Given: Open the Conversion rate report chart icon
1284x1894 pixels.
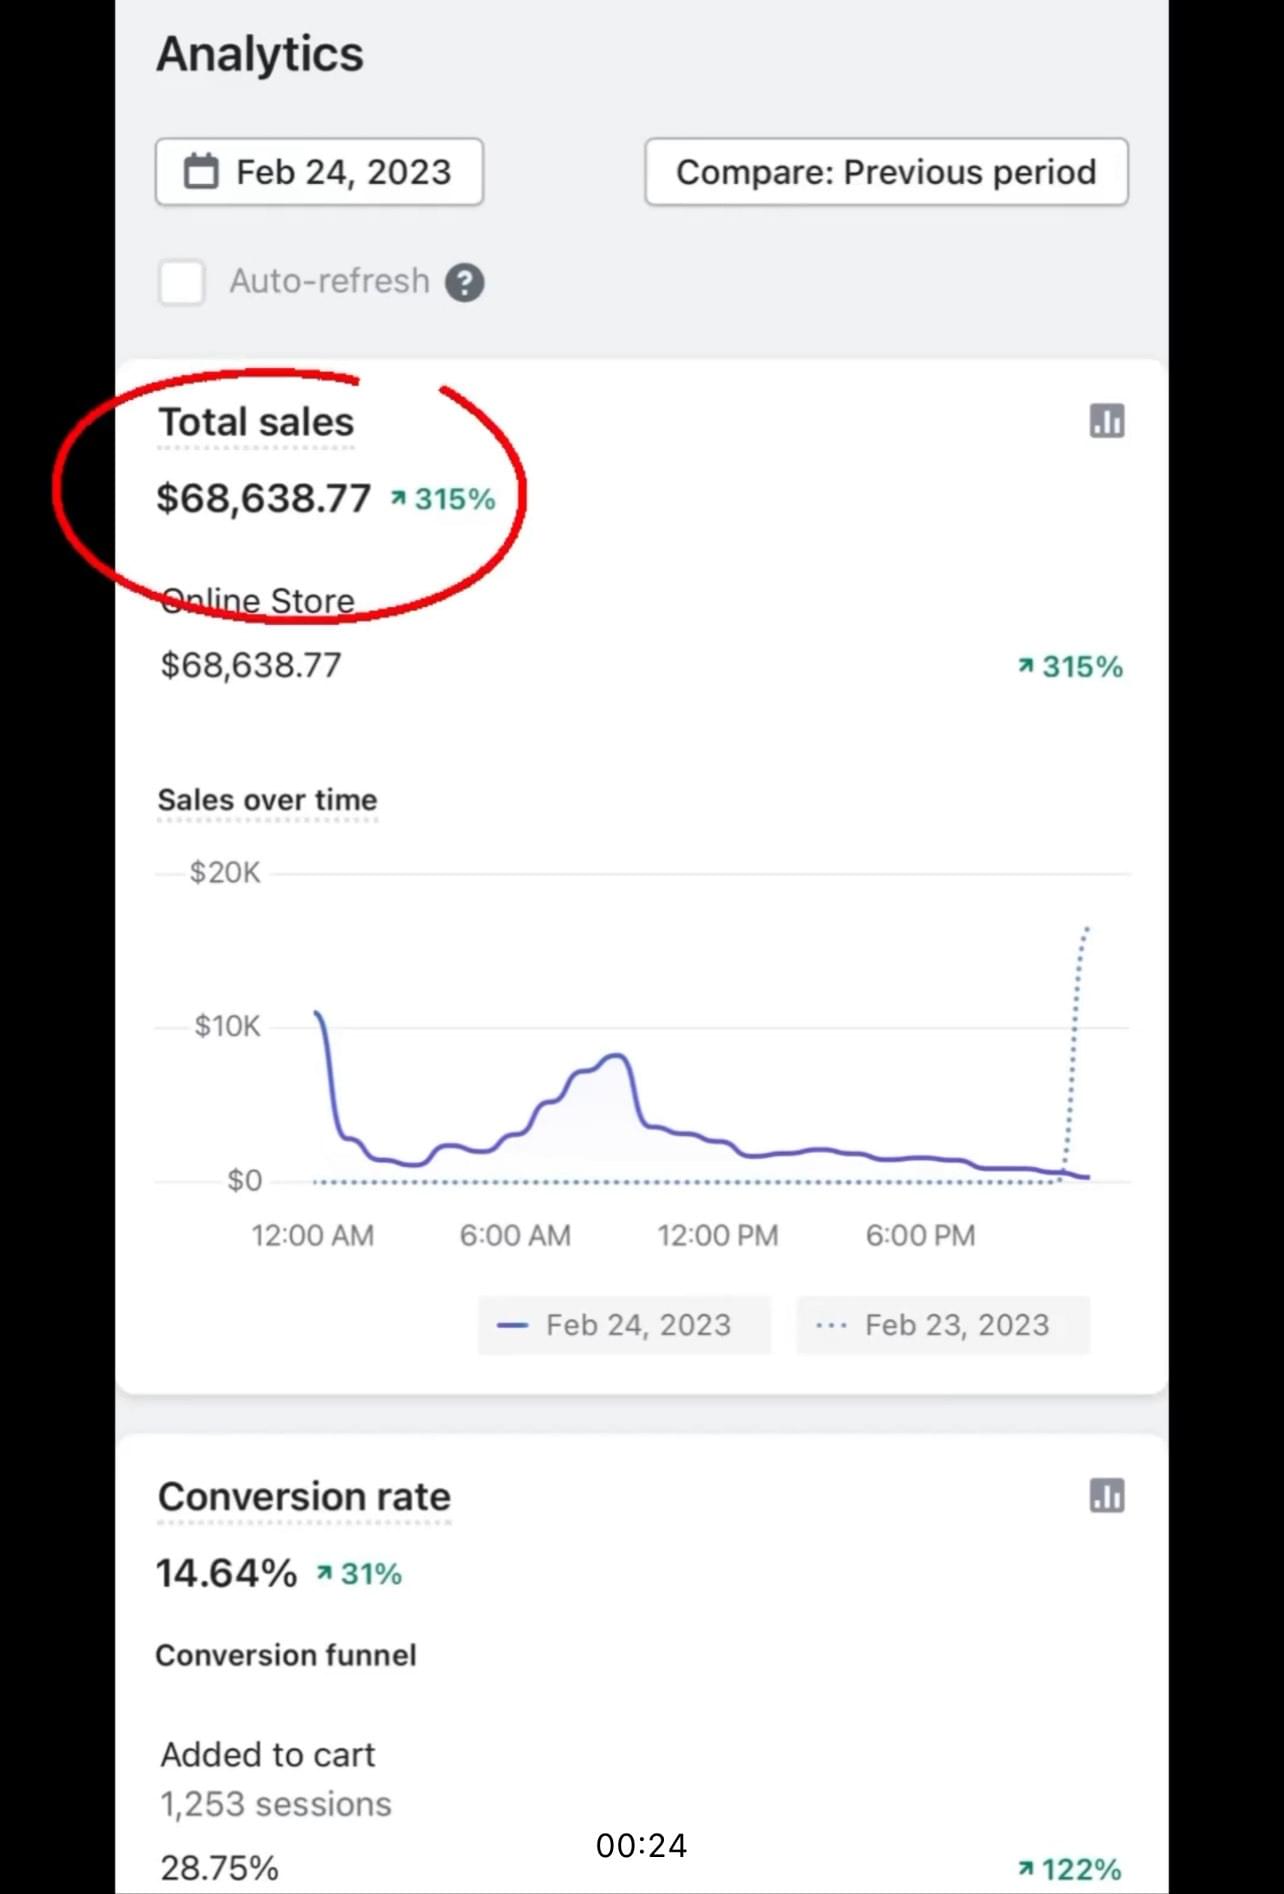Looking at the screenshot, I should coord(1106,1496).
